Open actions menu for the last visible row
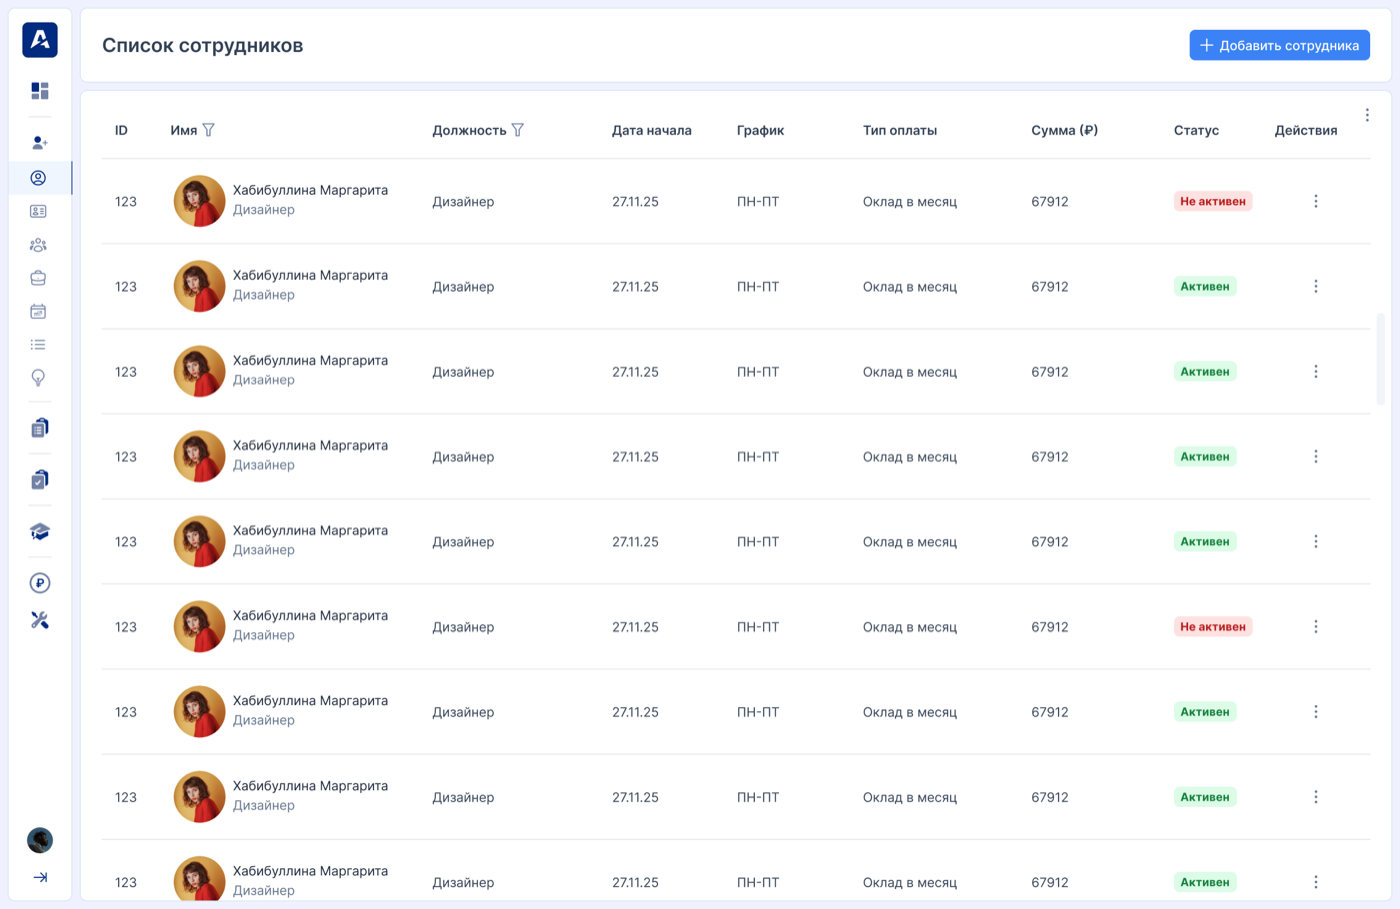The image size is (1400, 909). 1316,882
